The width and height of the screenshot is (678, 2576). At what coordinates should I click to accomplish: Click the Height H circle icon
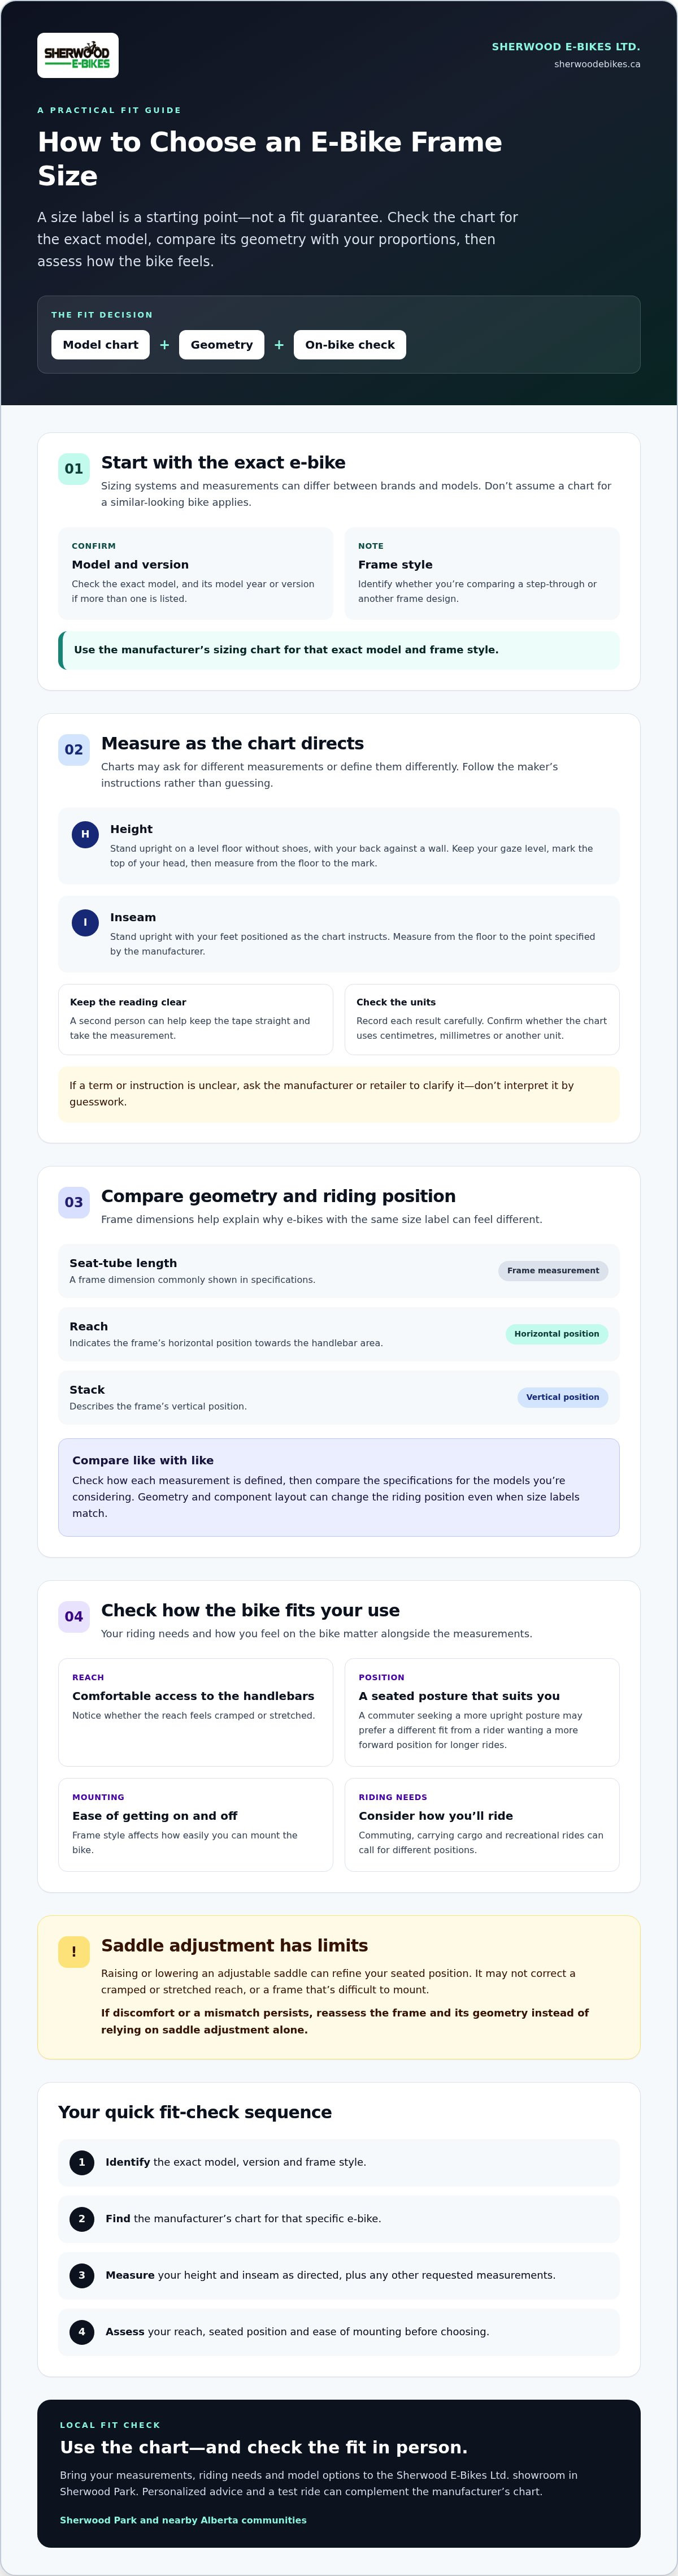pos(85,834)
